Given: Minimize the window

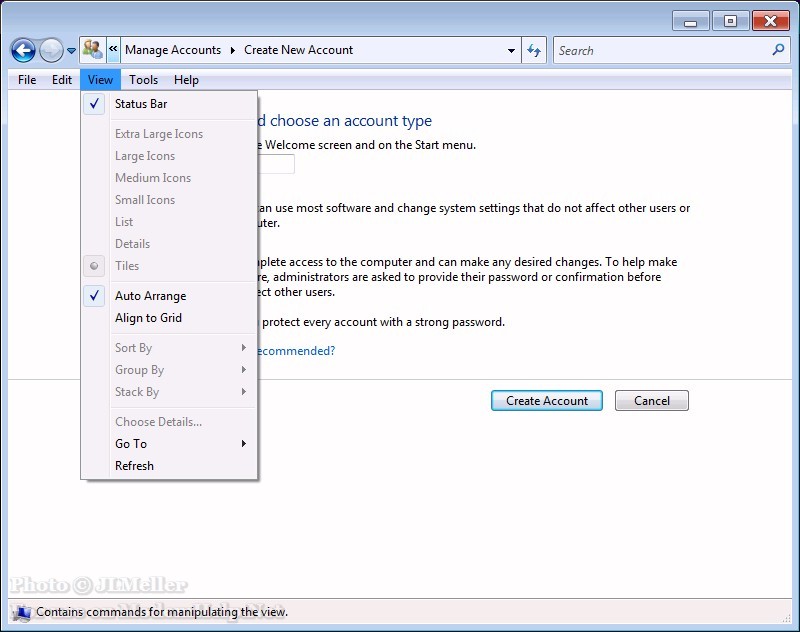Looking at the screenshot, I should coord(690,21).
